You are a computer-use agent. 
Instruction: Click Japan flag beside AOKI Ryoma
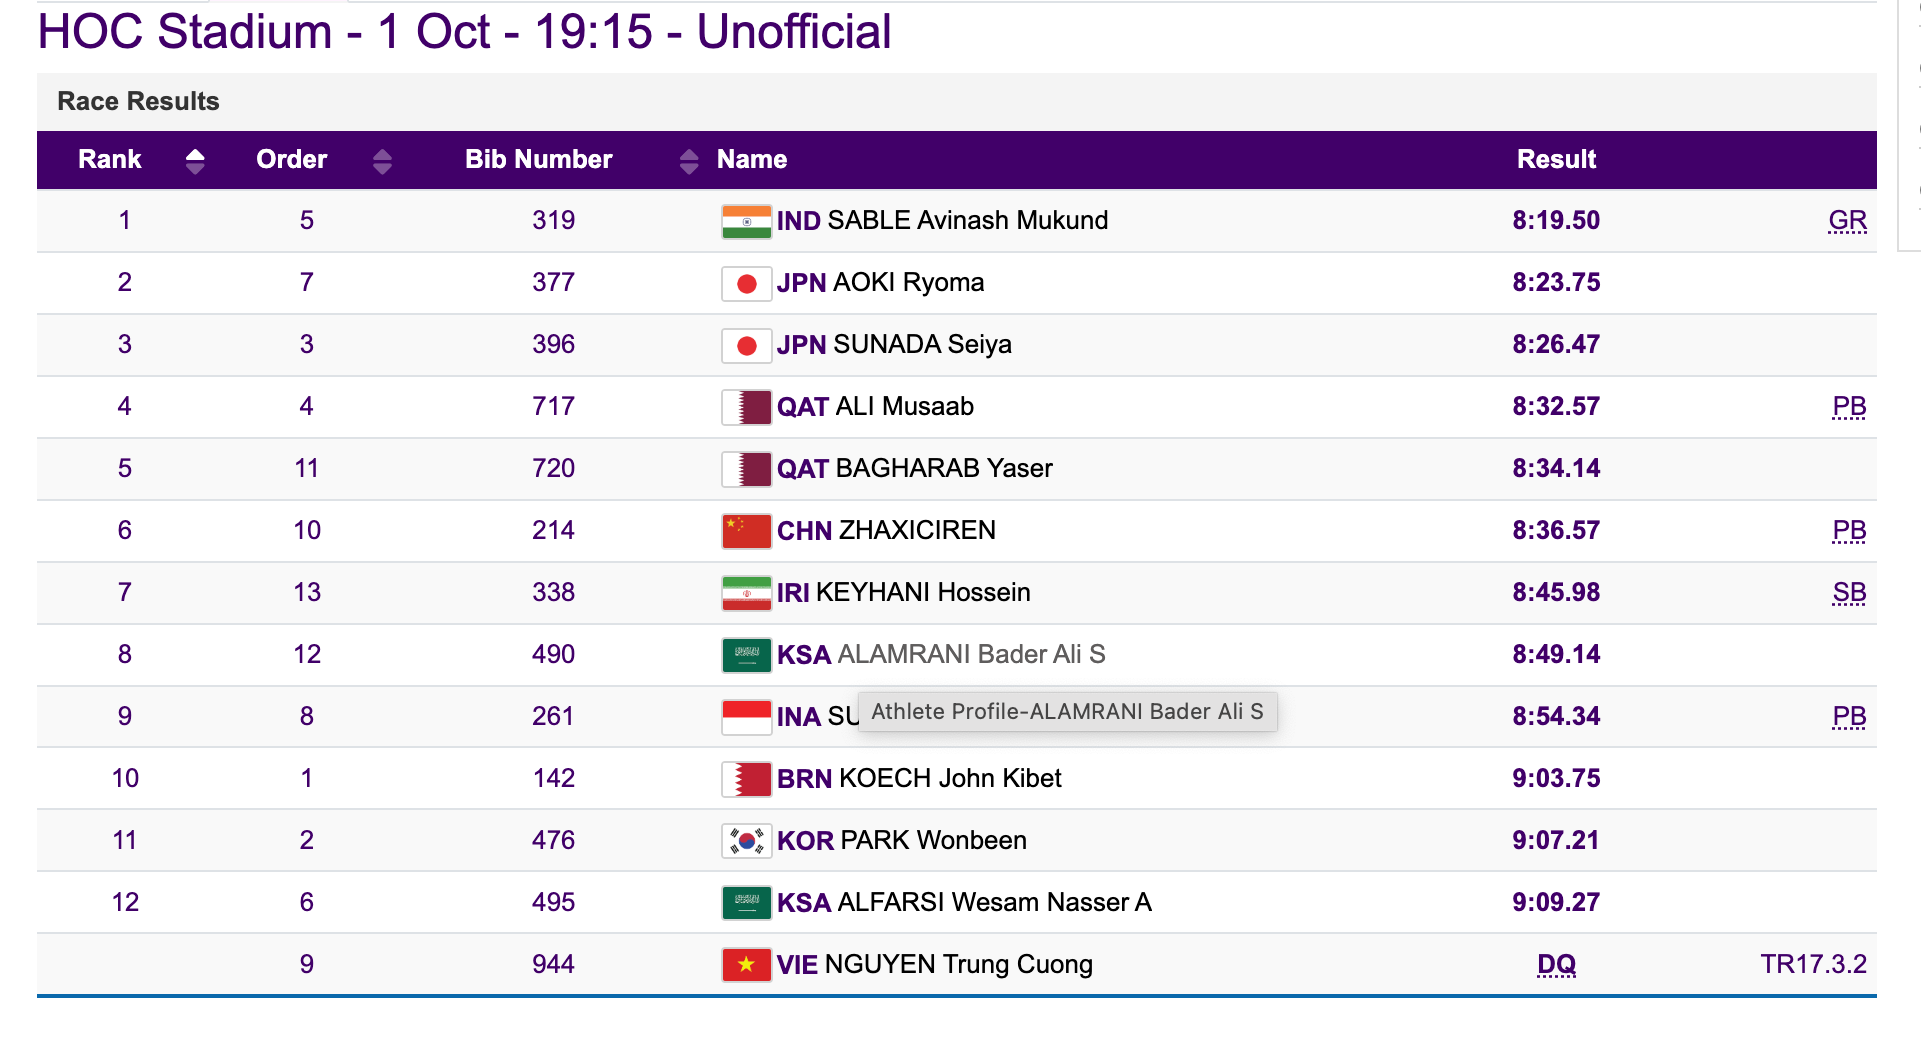[x=746, y=283]
